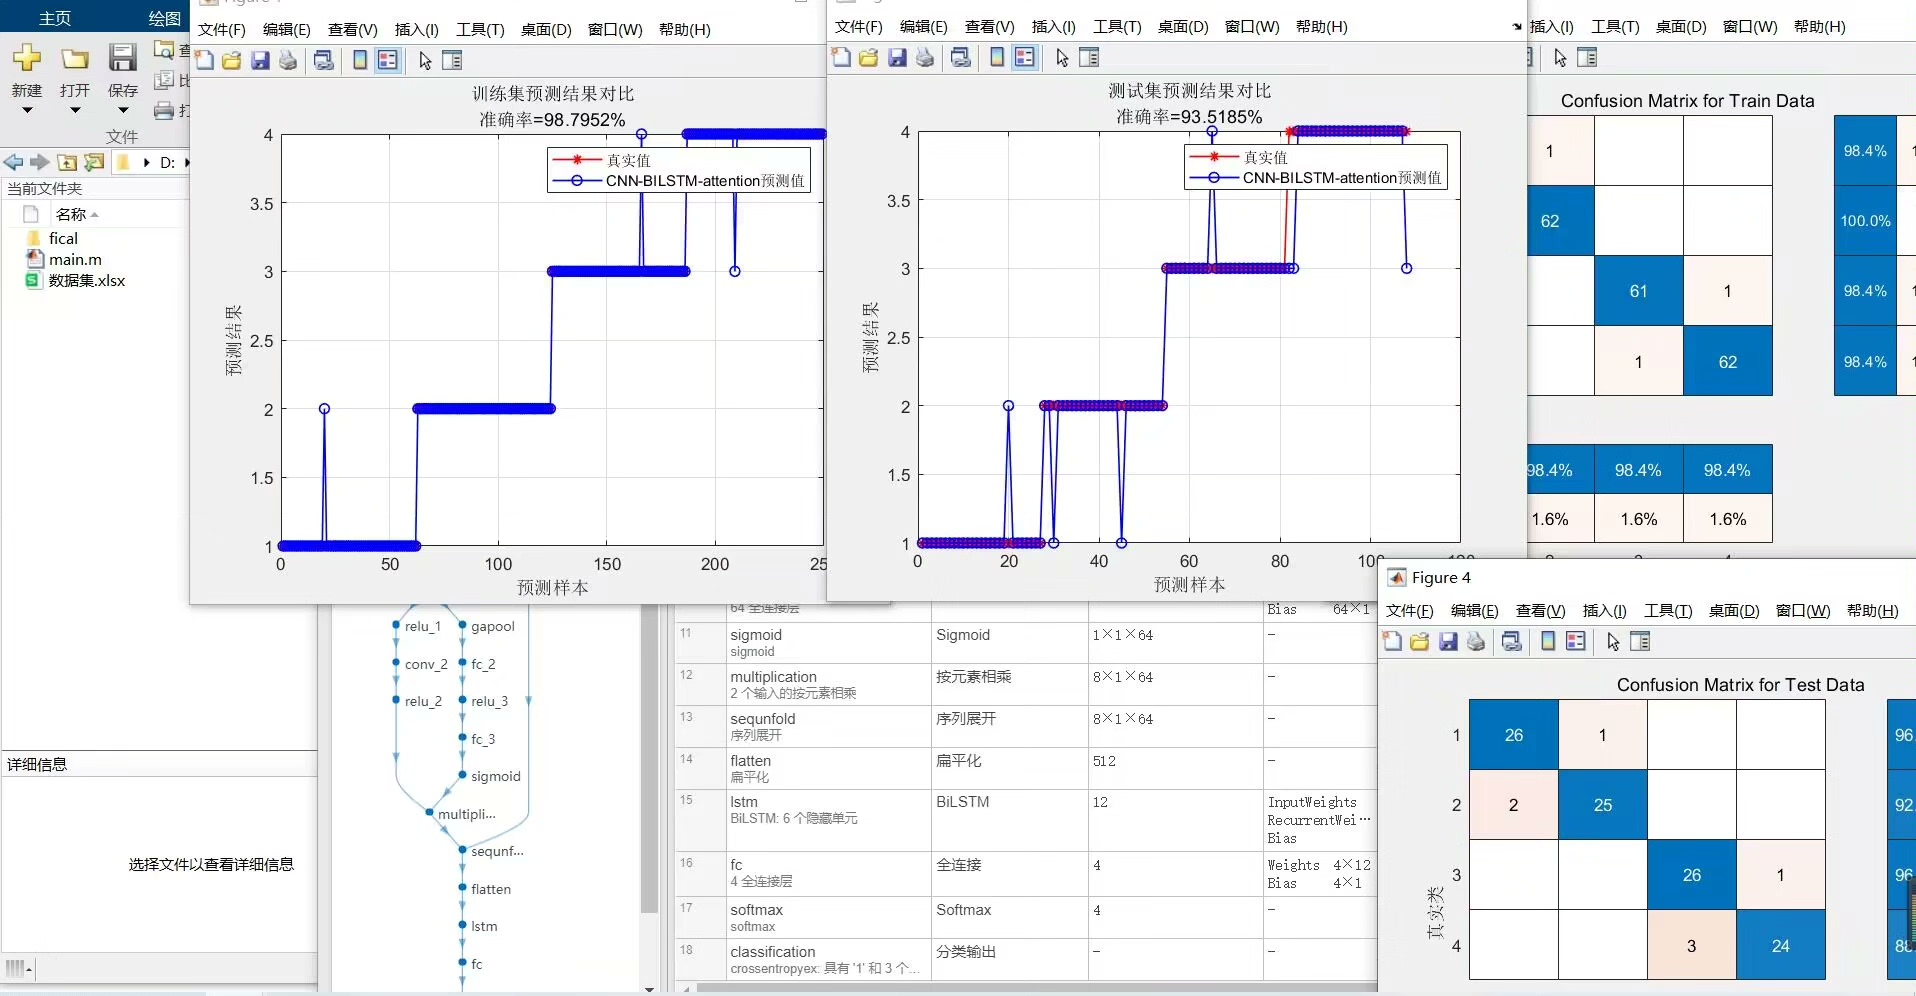Click the MATLAB Save (保存) disk icon
The width and height of the screenshot is (1916, 996).
pyautogui.click(x=122, y=58)
